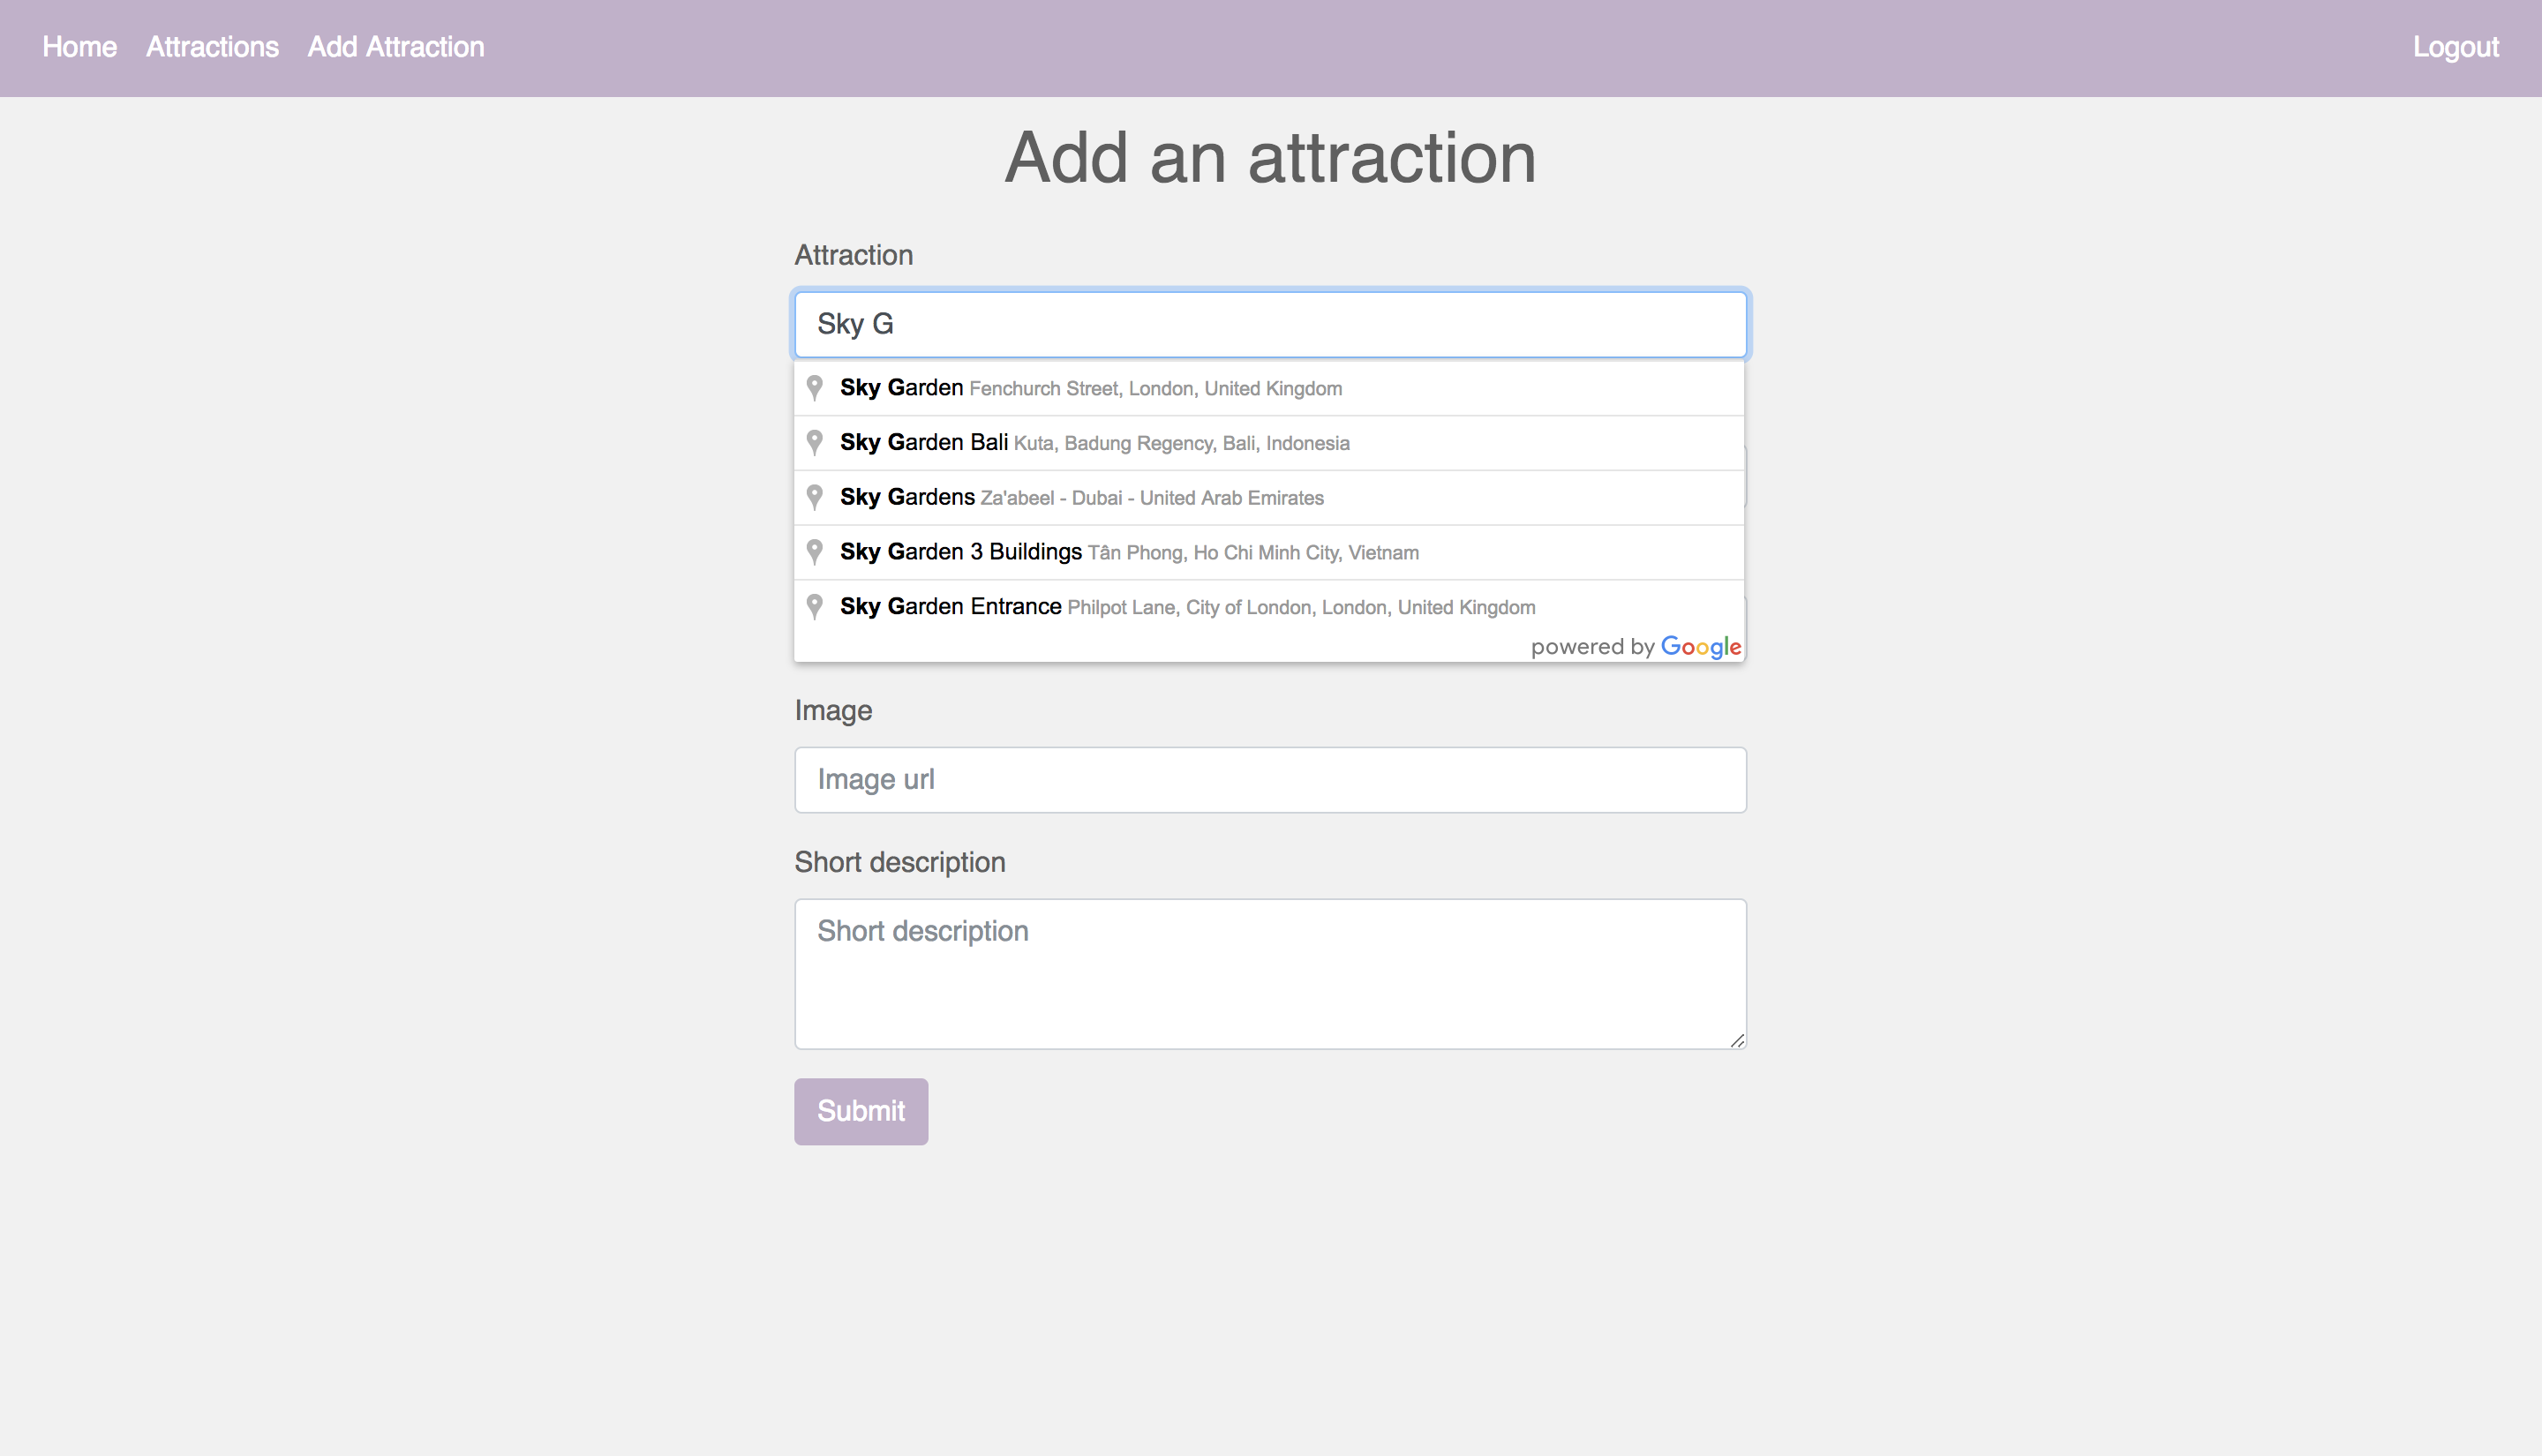Click pin icon beside Sky Gardens Dubai

[815, 497]
